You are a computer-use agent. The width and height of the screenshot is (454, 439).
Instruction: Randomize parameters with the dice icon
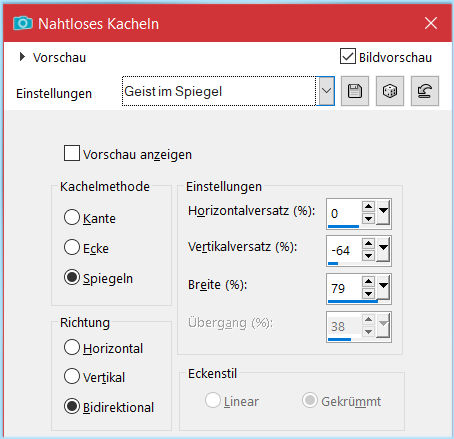point(390,91)
